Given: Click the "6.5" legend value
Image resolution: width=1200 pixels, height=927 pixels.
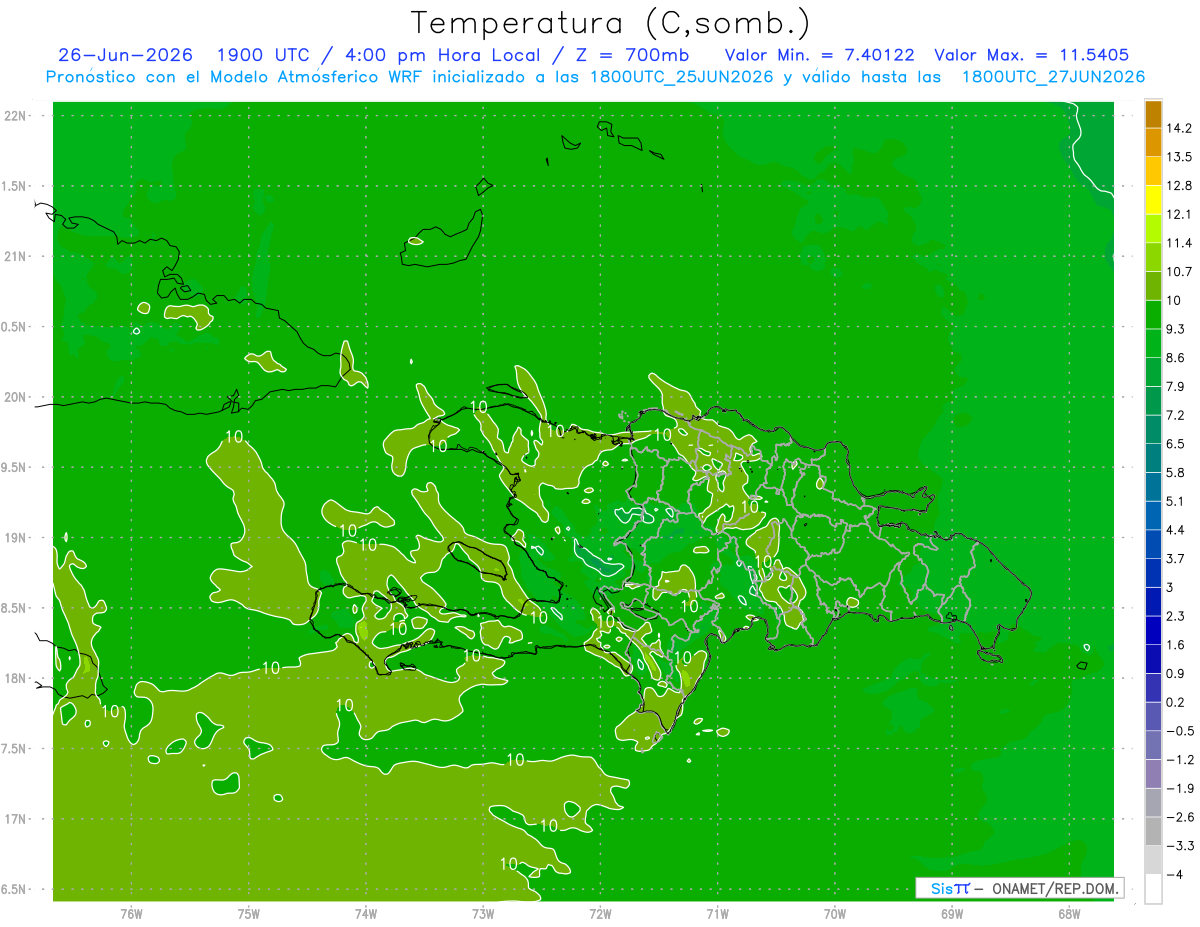Looking at the screenshot, I should click(x=1177, y=444).
